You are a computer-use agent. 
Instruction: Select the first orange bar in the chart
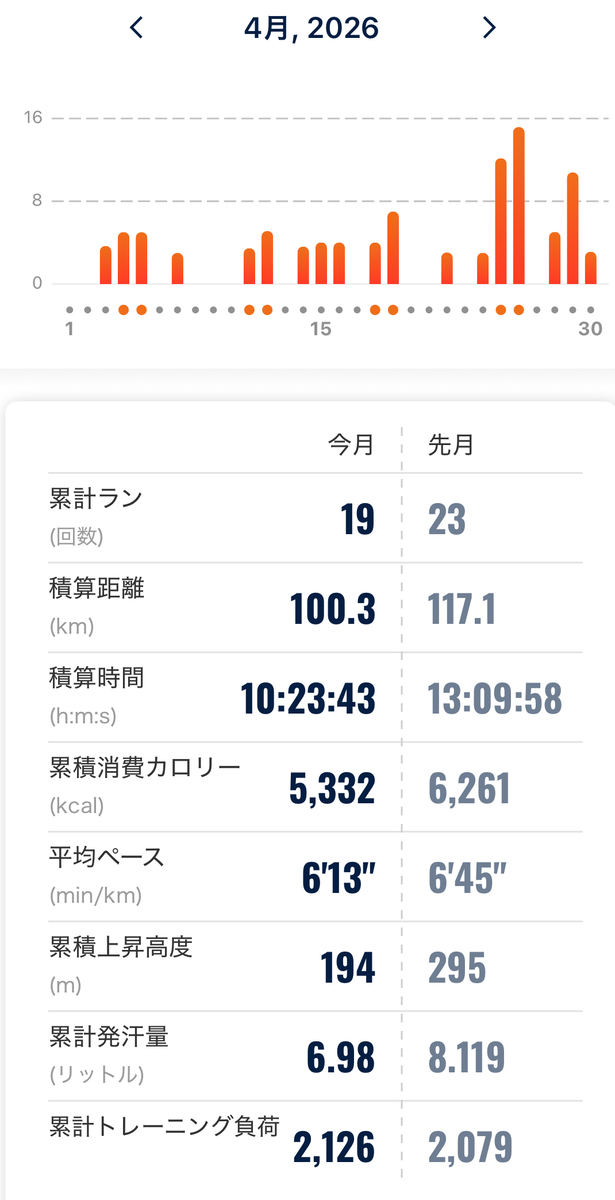point(106,265)
